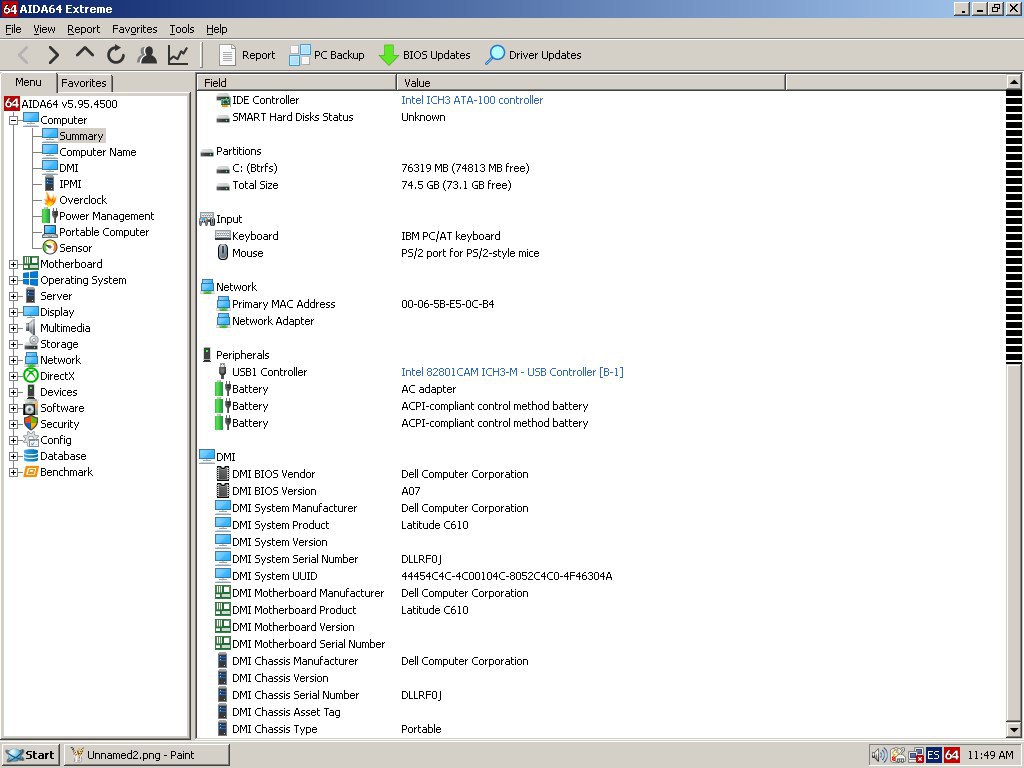
Task: Click the Multimedia speaker icon in tree
Action: 31,327
